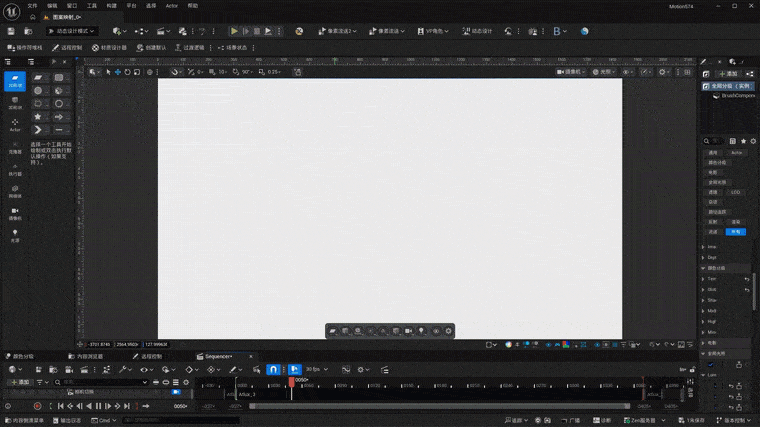Toggle the favorites star filter in Details
This screenshot has width=760, height=427.
pos(743,141)
